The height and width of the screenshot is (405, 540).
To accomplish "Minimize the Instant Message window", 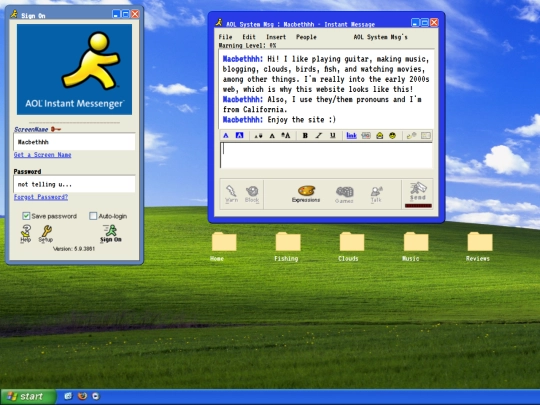I will tap(416, 23).
